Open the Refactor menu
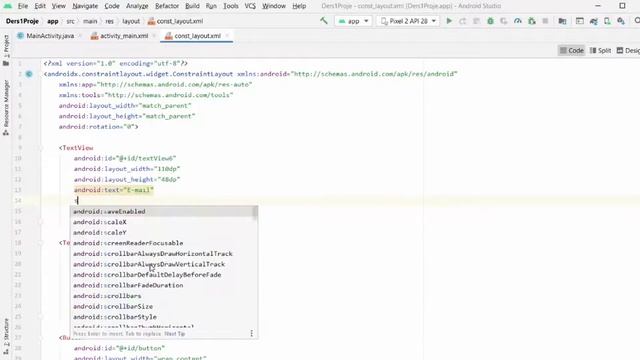The width and height of the screenshot is (640, 360). [x=167, y=6]
